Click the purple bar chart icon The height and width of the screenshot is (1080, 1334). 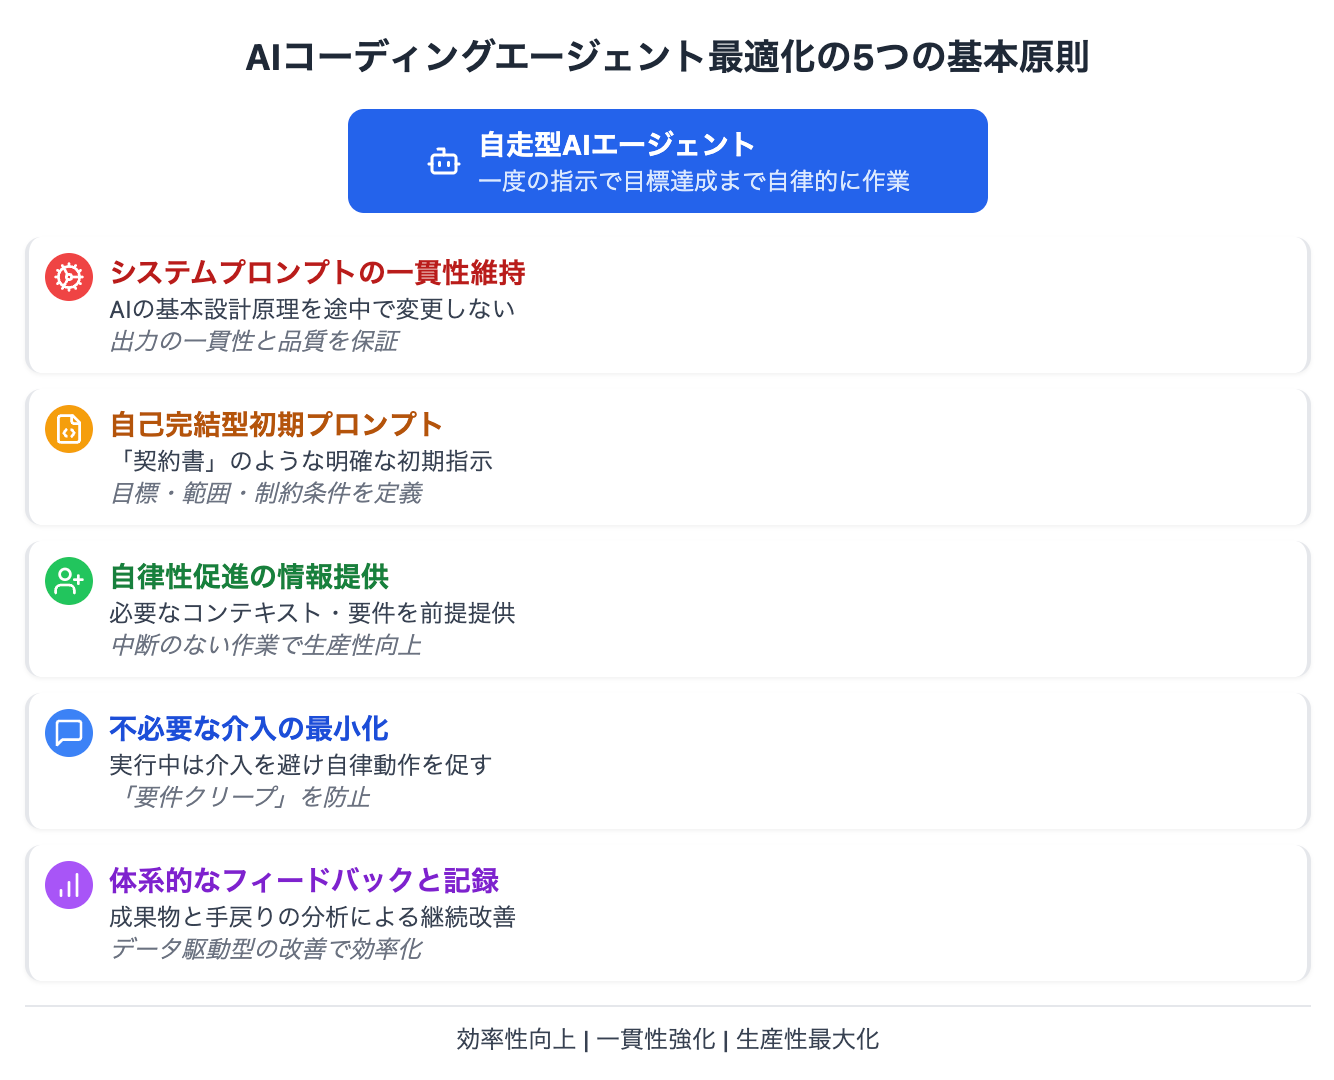coord(69,885)
